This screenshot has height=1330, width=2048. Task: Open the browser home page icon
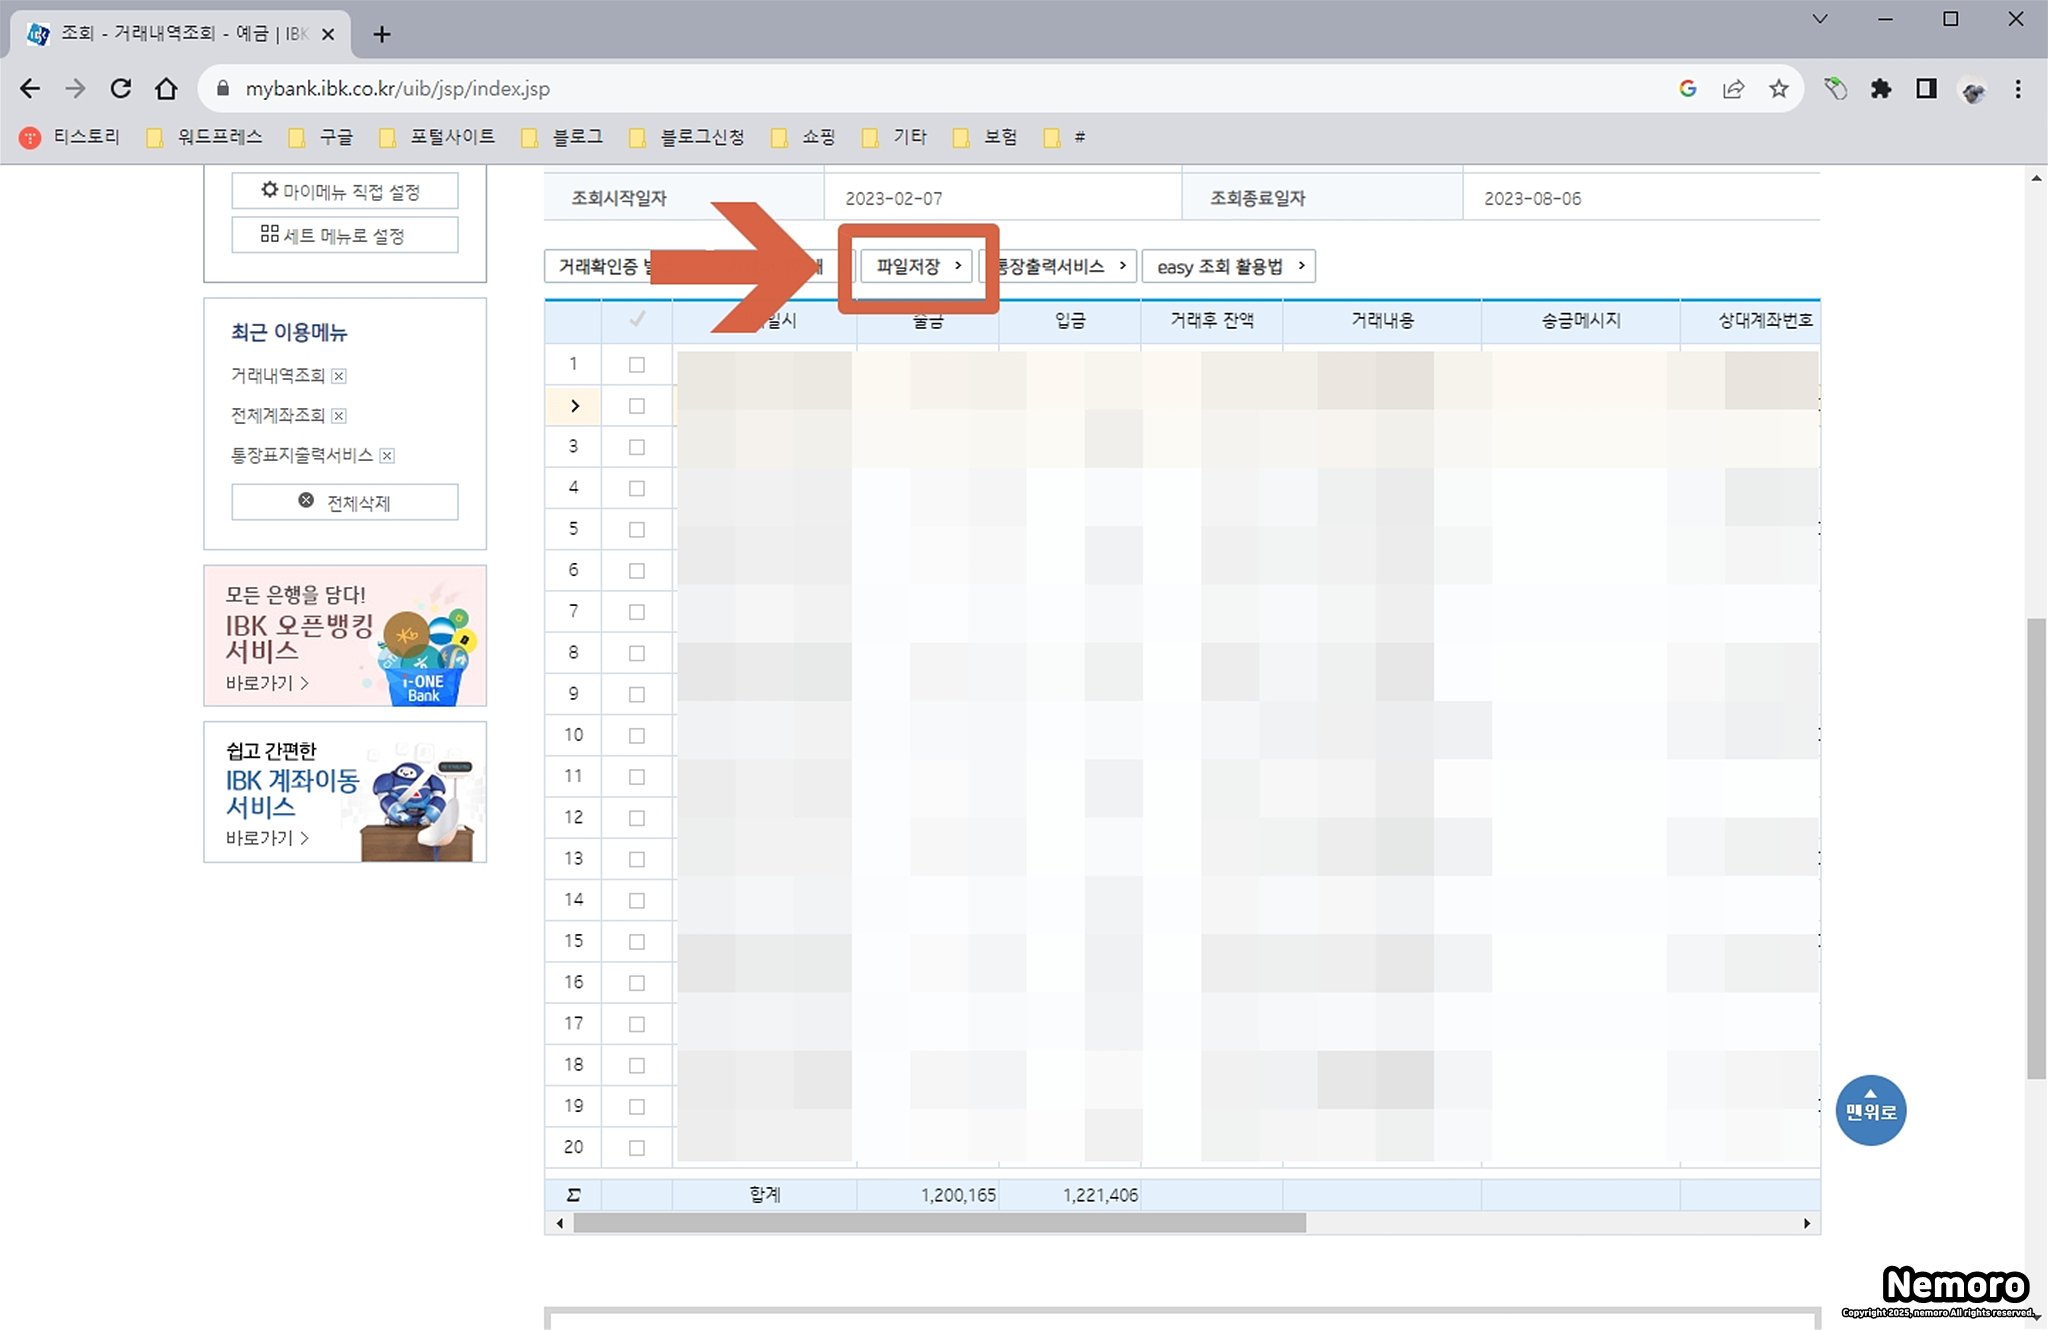[166, 89]
